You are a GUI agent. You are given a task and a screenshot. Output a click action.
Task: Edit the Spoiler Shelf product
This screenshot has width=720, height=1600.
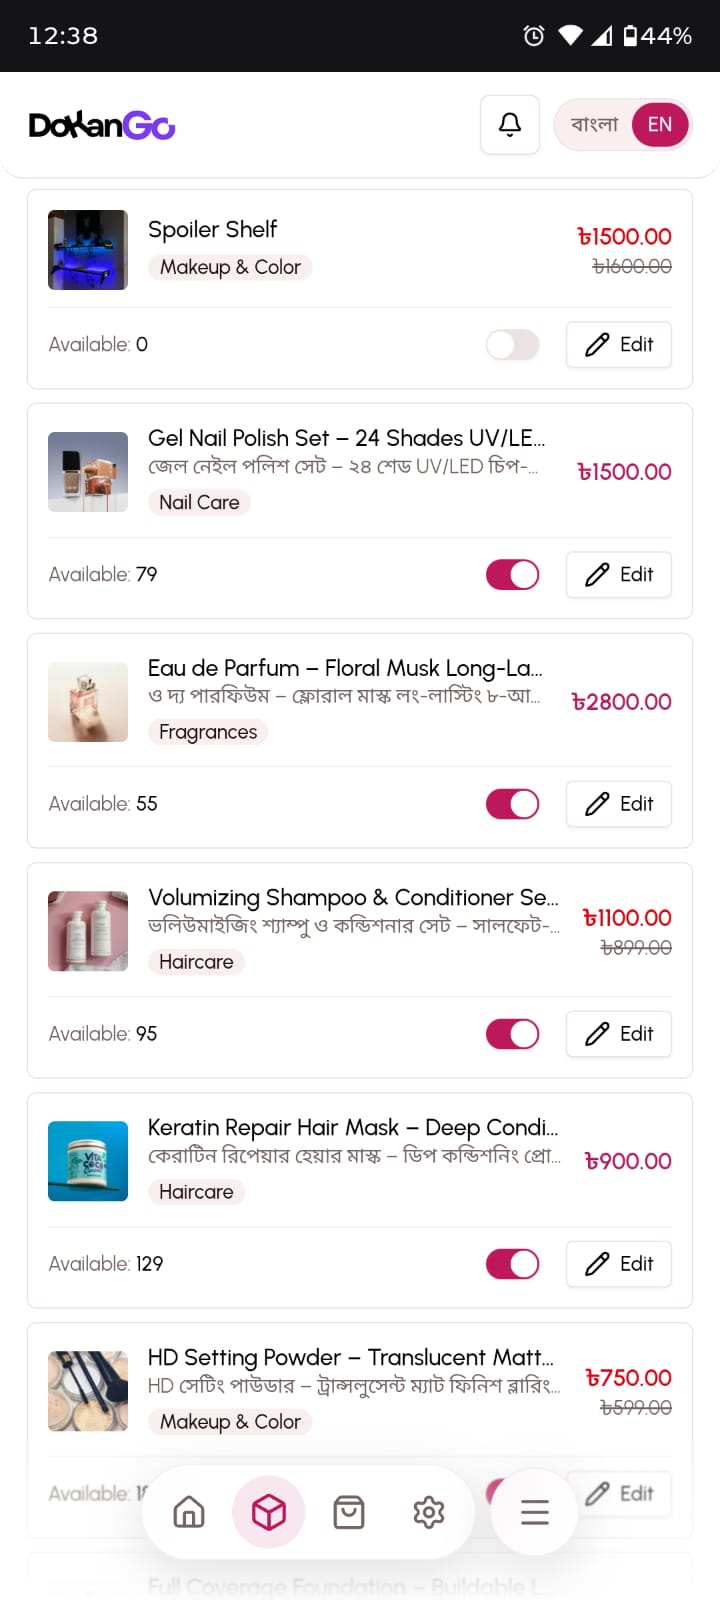(x=619, y=345)
